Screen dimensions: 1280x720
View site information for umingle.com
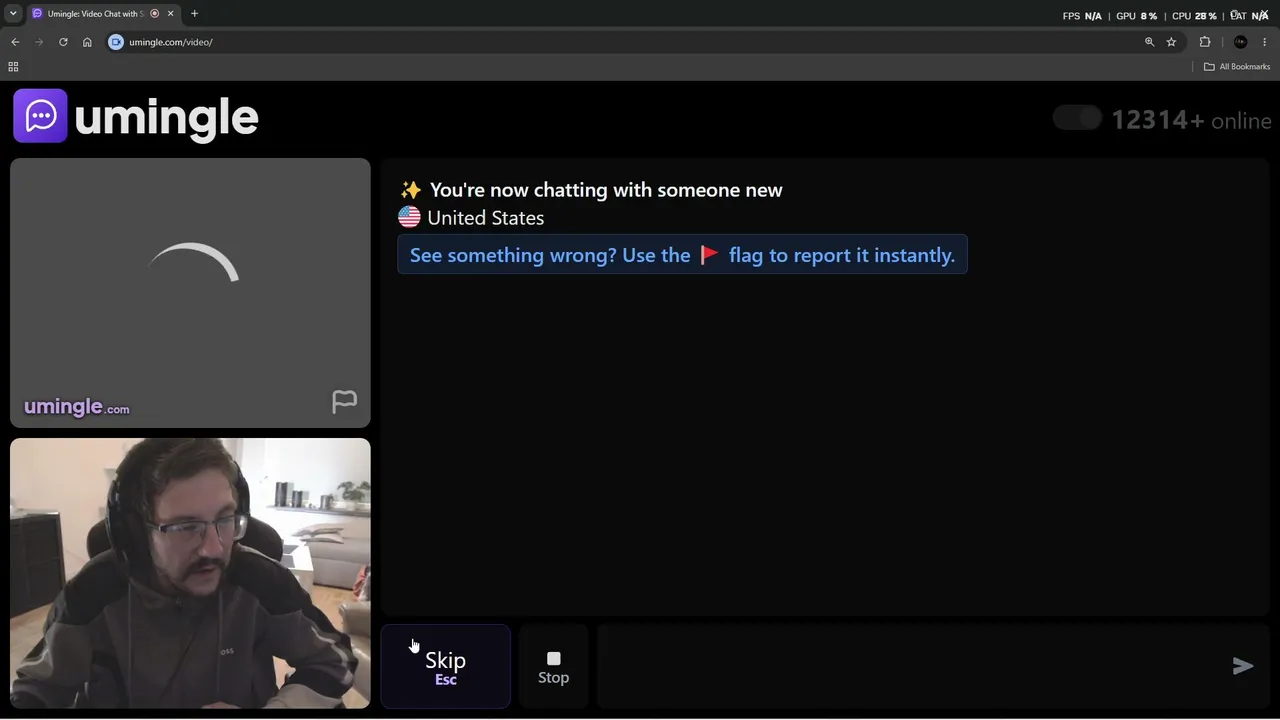click(116, 42)
